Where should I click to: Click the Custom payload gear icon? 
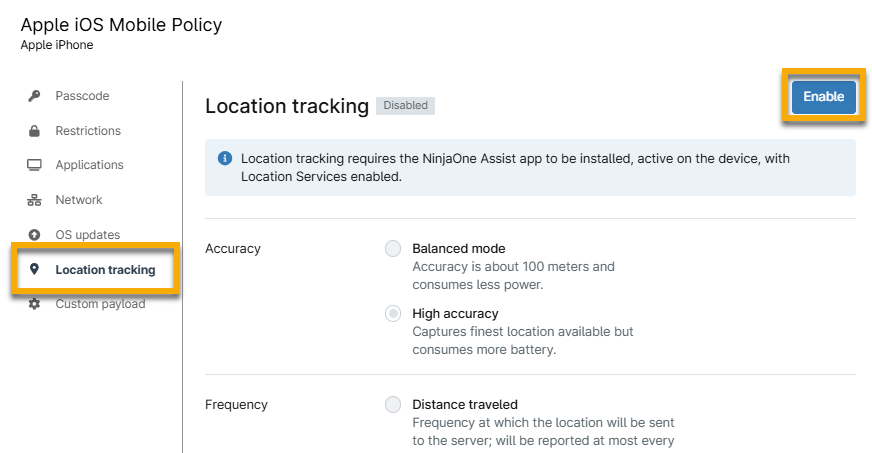pyautogui.click(x=34, y=304)
